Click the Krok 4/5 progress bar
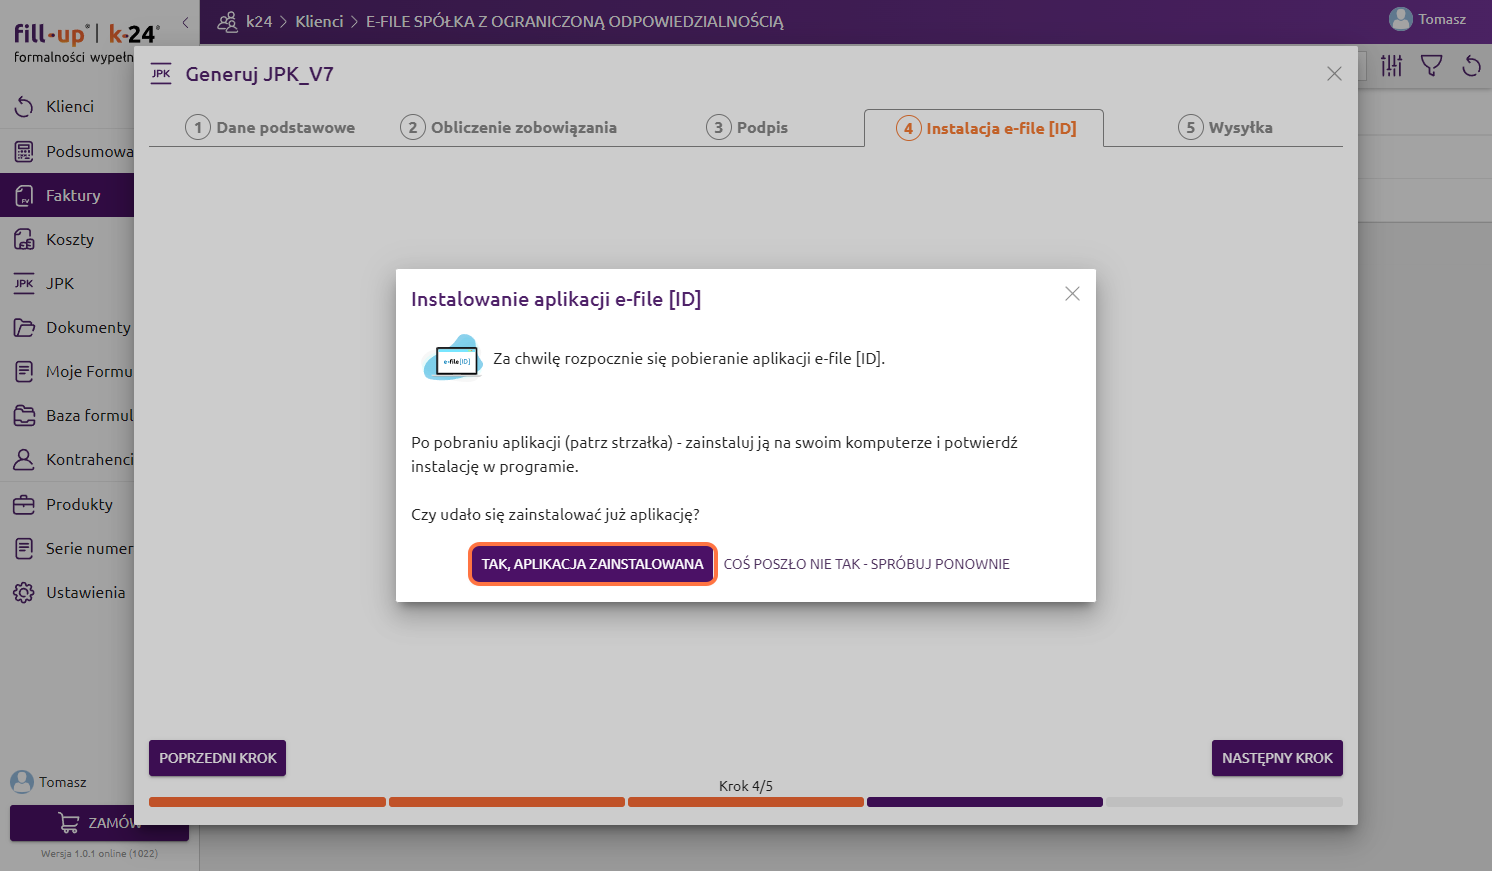This screenshot has height=871, width=1492. point(745,802)
